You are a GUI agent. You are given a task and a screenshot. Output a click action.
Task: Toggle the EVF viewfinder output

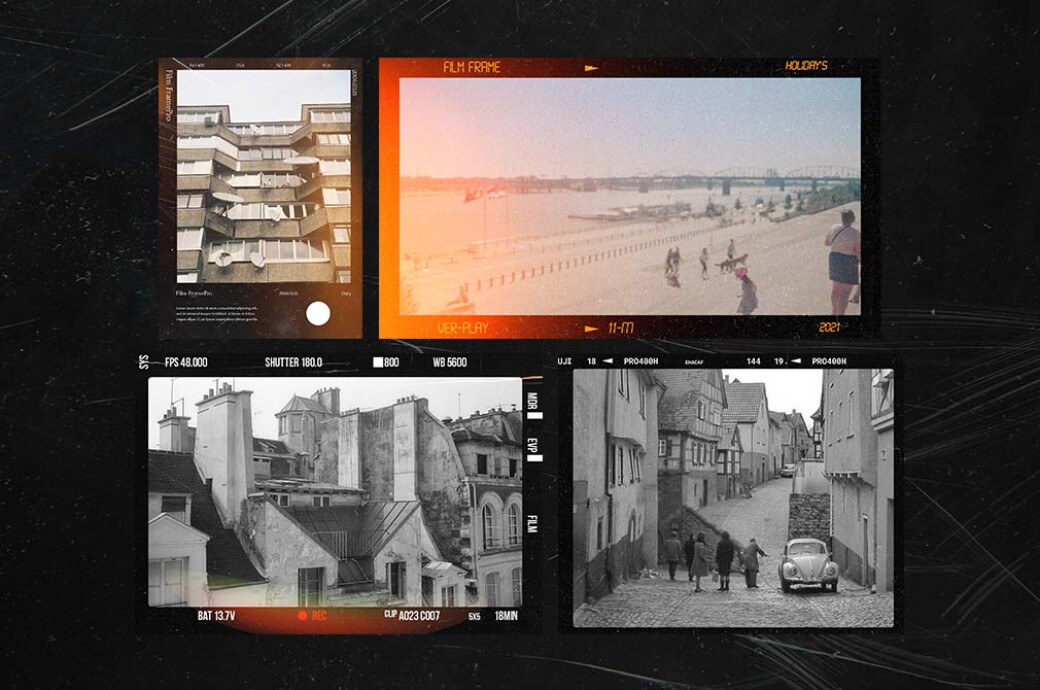(x=531, y=446)
